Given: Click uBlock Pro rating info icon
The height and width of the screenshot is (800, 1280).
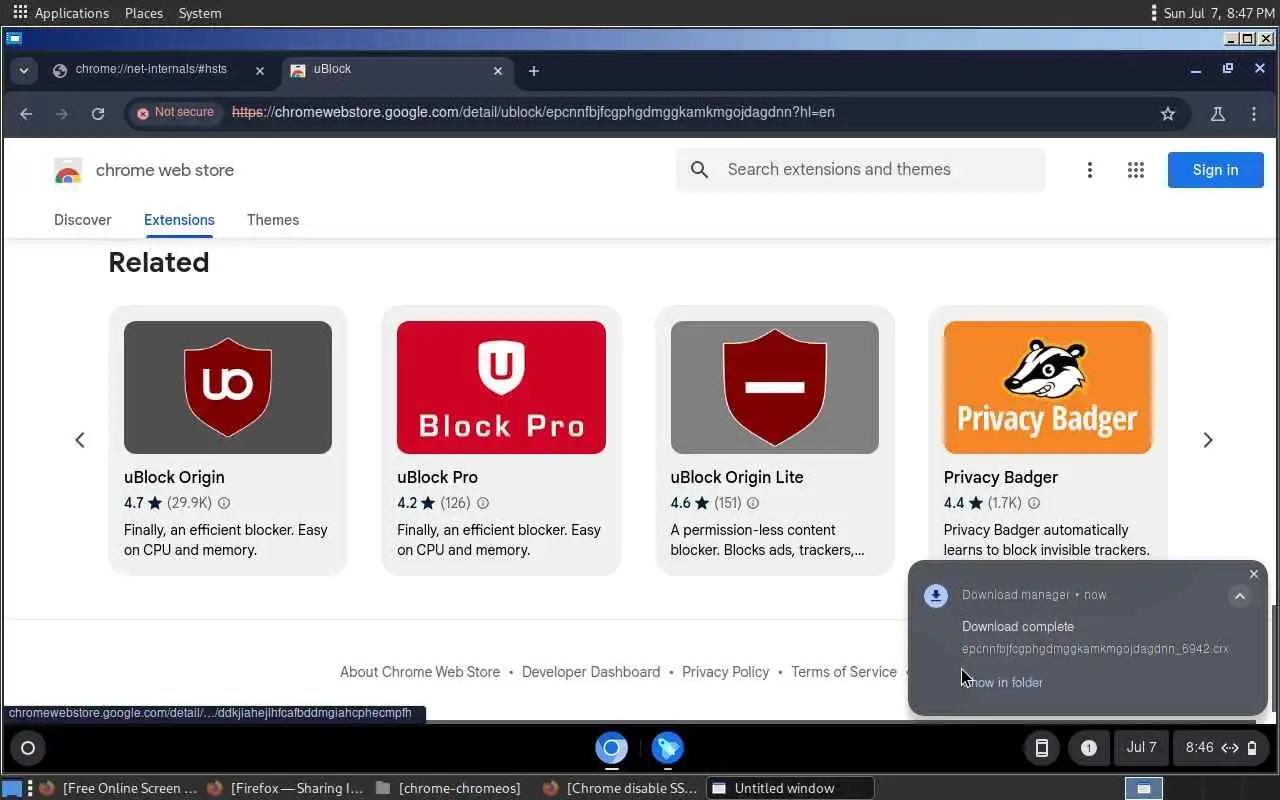Looking at the screenshot, I should (483, 503).
